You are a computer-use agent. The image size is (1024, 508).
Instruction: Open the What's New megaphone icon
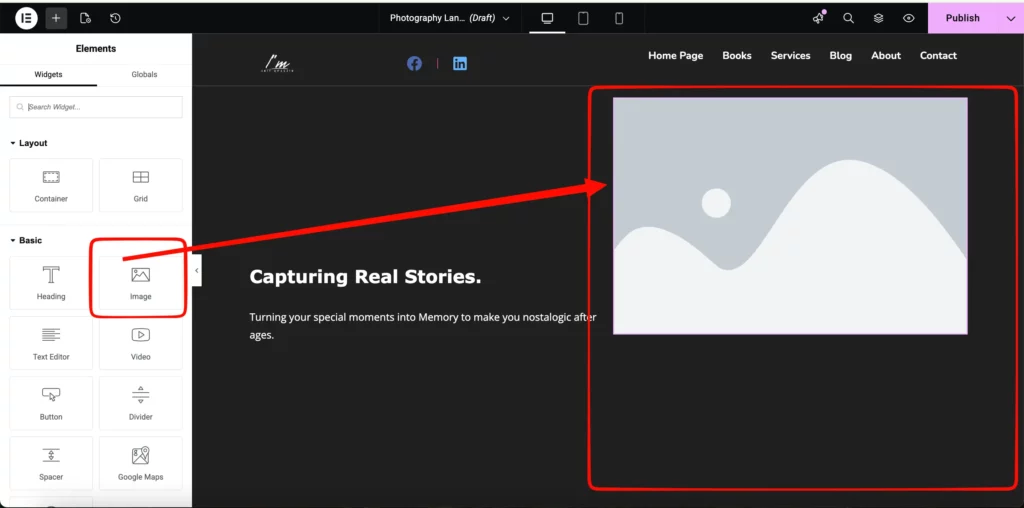point(818,18)
